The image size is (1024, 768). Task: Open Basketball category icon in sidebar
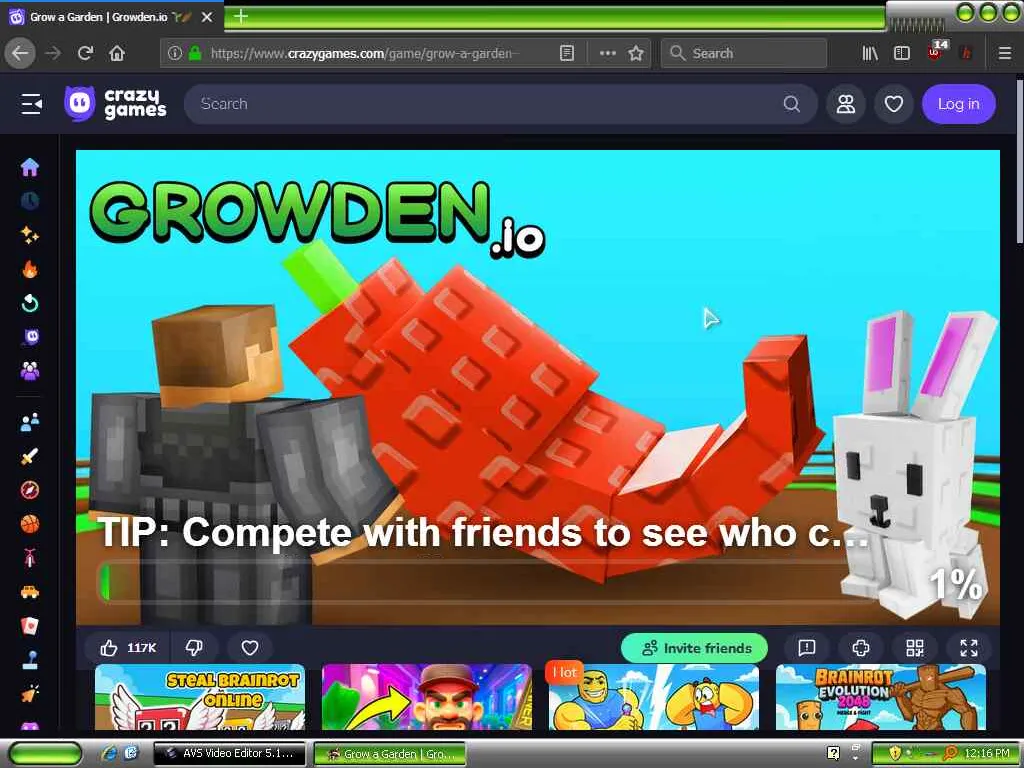[30, 524]
